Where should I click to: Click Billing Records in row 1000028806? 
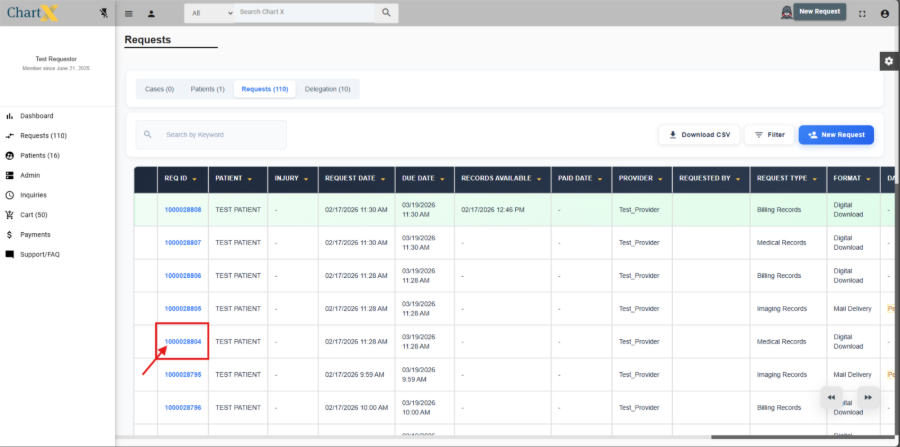[x=779, y=276]
